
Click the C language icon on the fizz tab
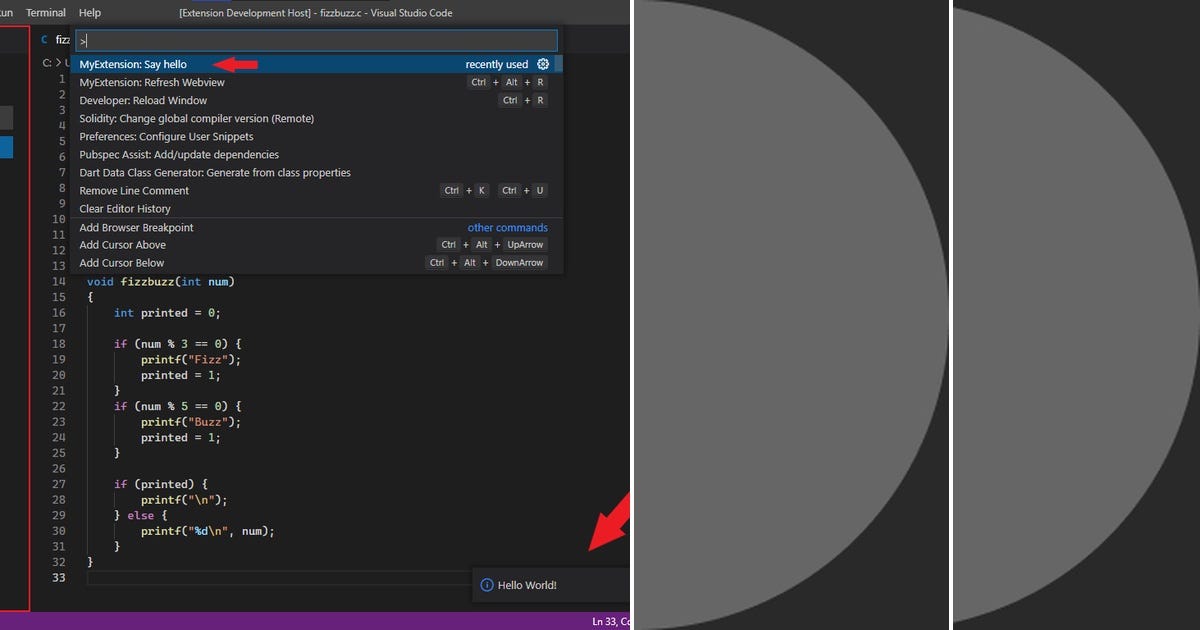[44, 40]
